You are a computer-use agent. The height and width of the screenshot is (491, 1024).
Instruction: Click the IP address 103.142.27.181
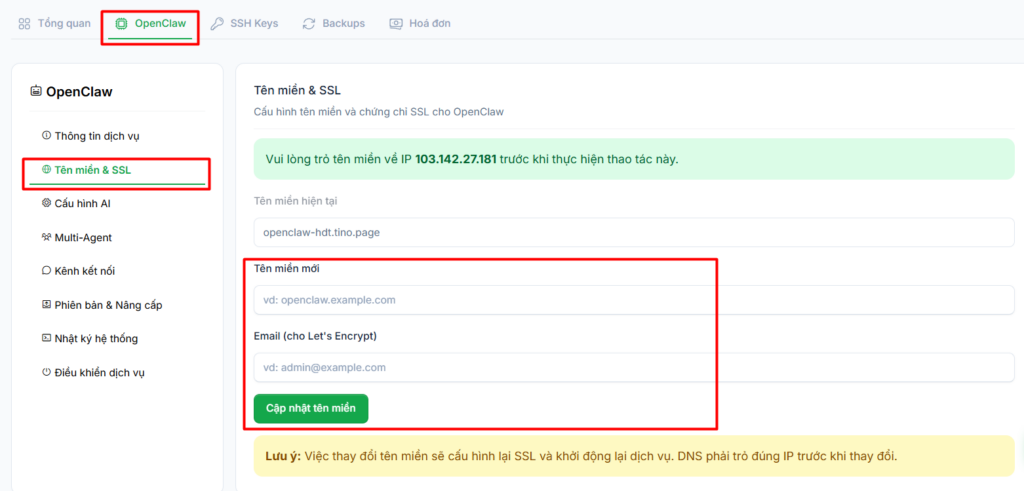(456, 159)
